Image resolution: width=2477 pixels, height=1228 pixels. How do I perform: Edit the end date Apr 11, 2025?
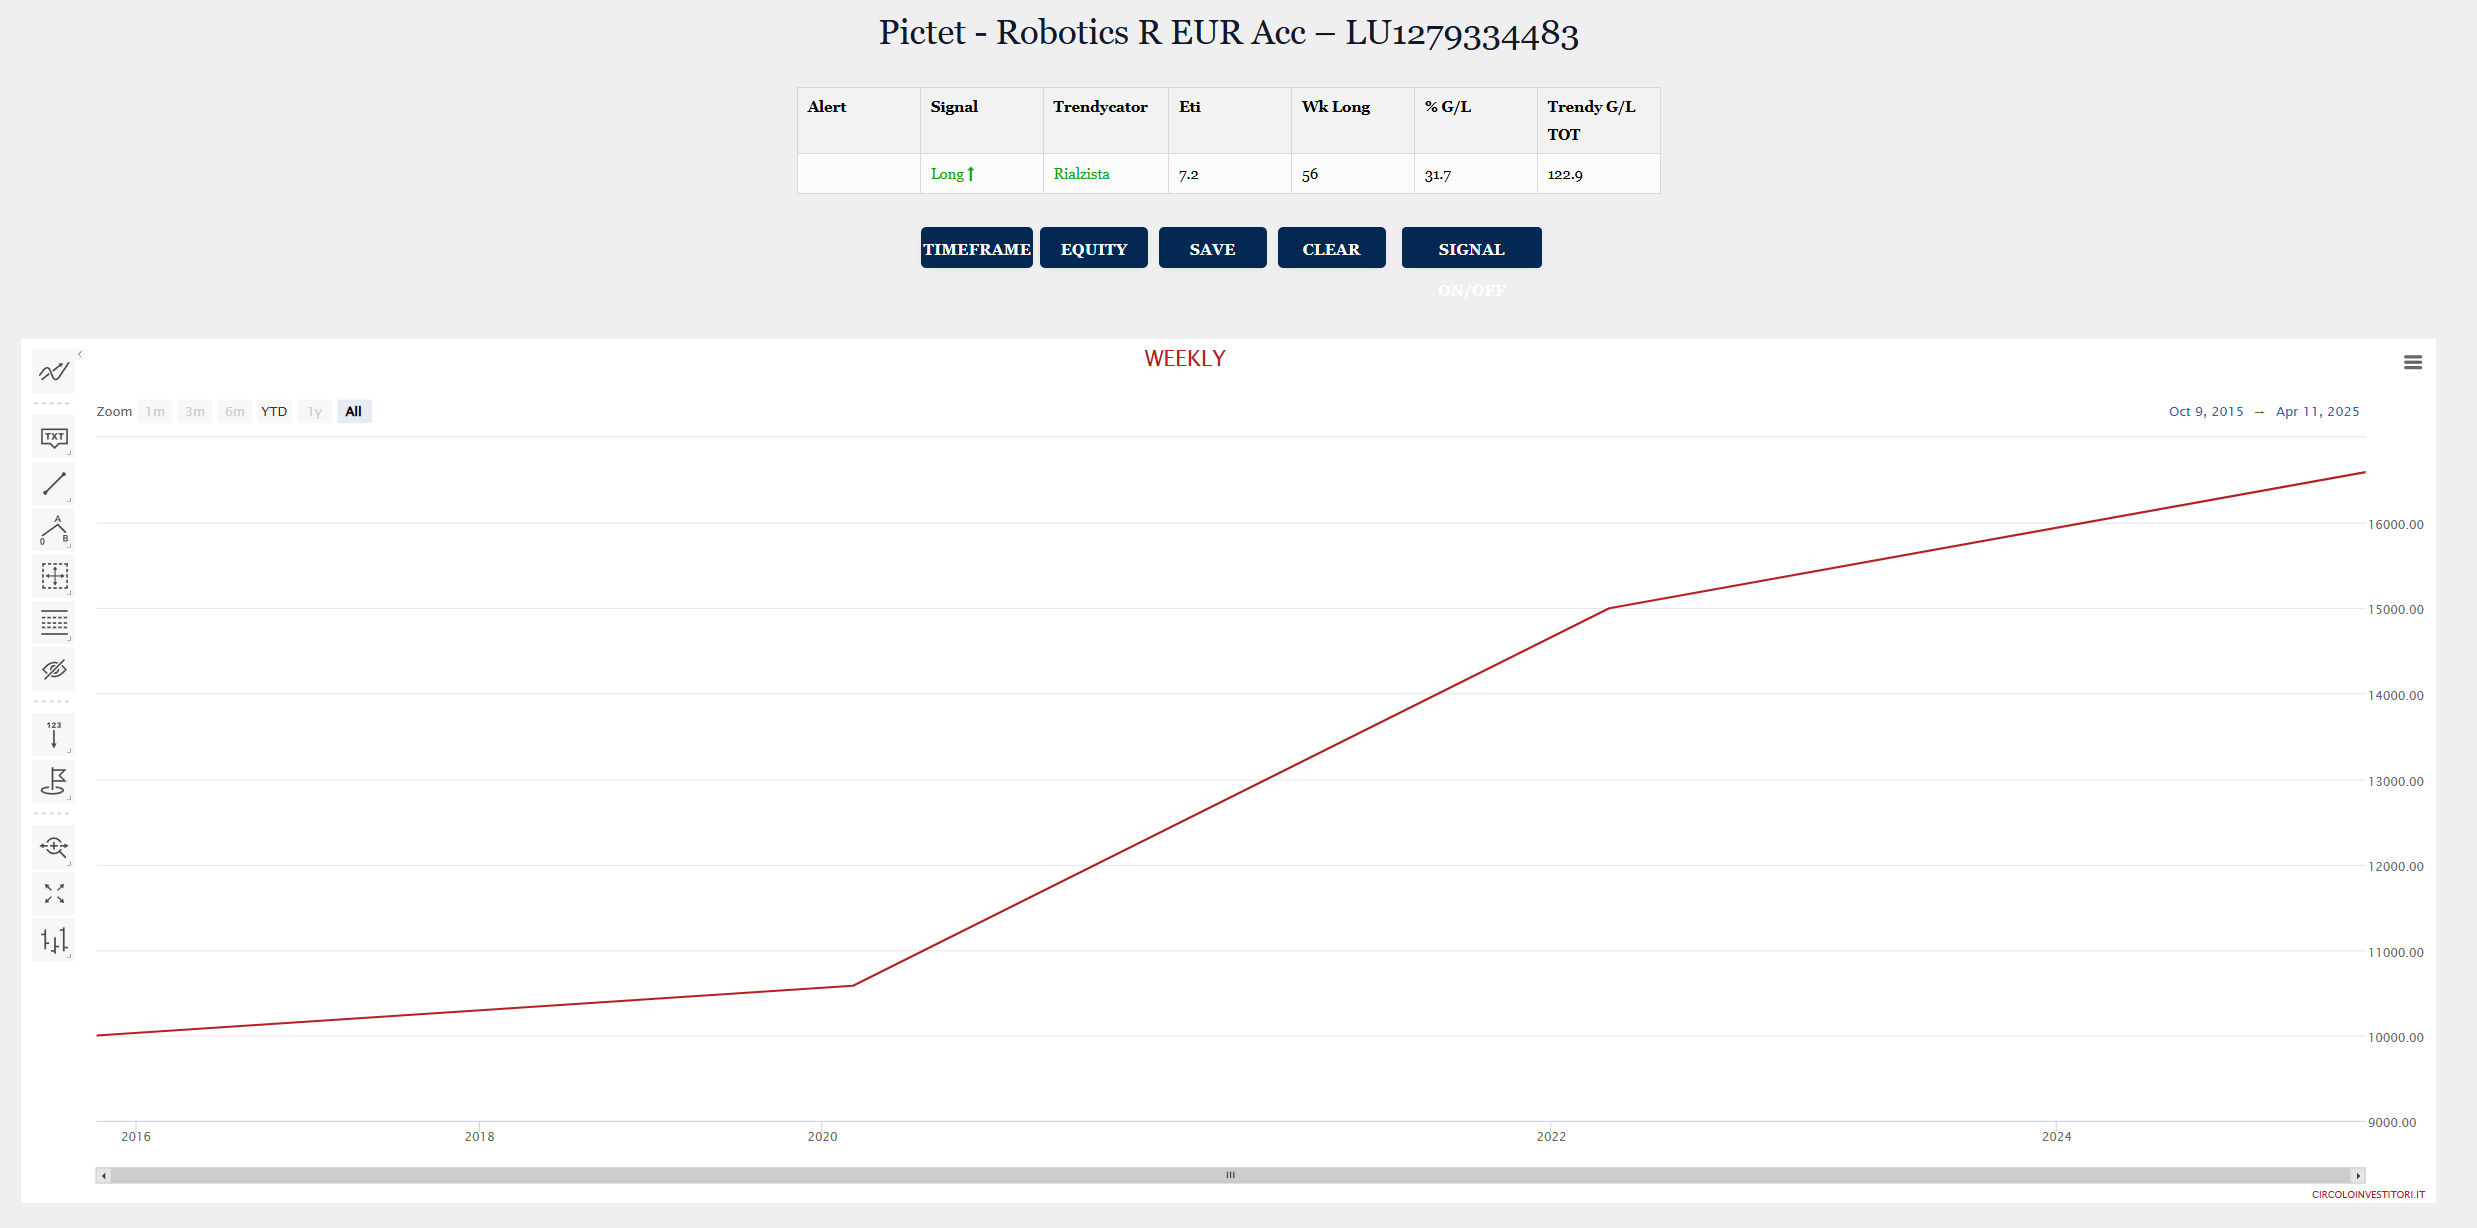(2318, 411)
